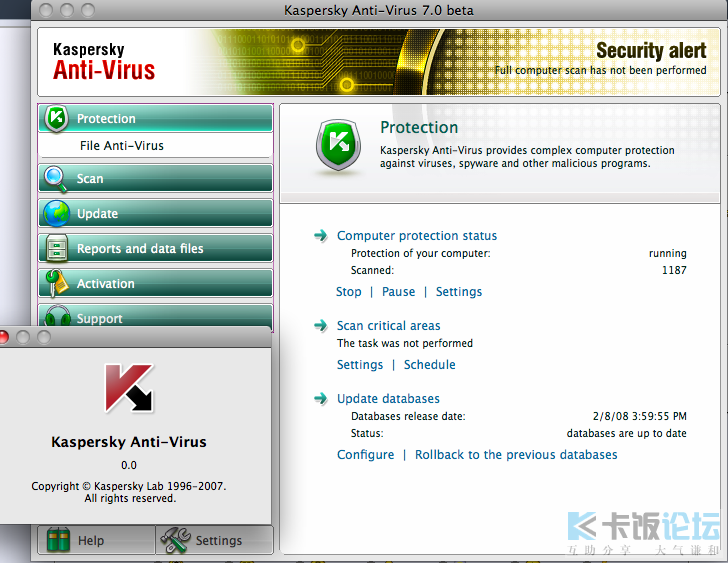728x563 pixels.
Task: Click the Help books icon
Action: pos(58,540)
